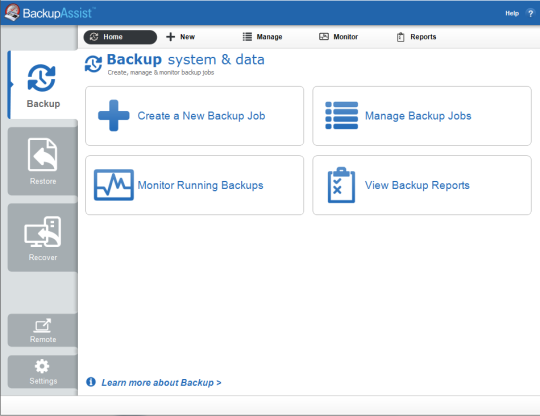This screenshot has width=540, height=416.
Task: Open View Backup Reports text
Action: (x=417, y=185)
